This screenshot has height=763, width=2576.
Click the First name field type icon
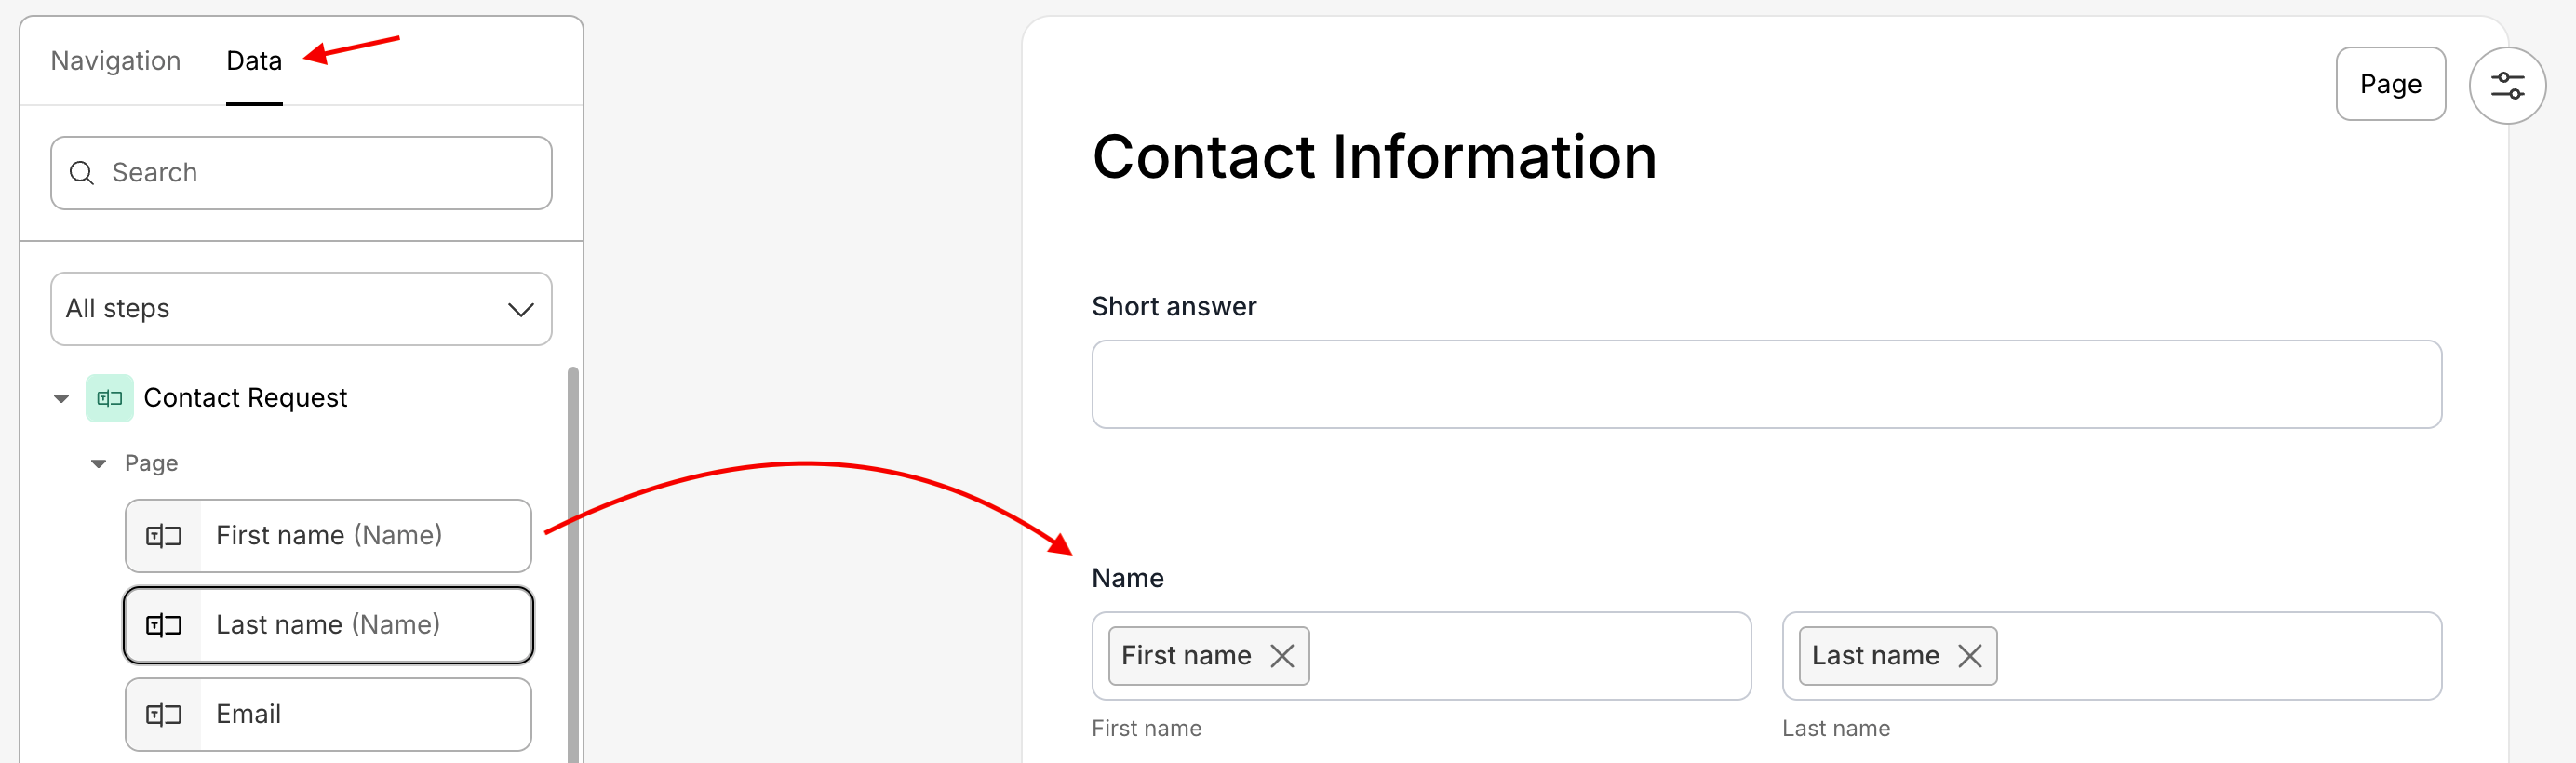click(x=164, y=536)
